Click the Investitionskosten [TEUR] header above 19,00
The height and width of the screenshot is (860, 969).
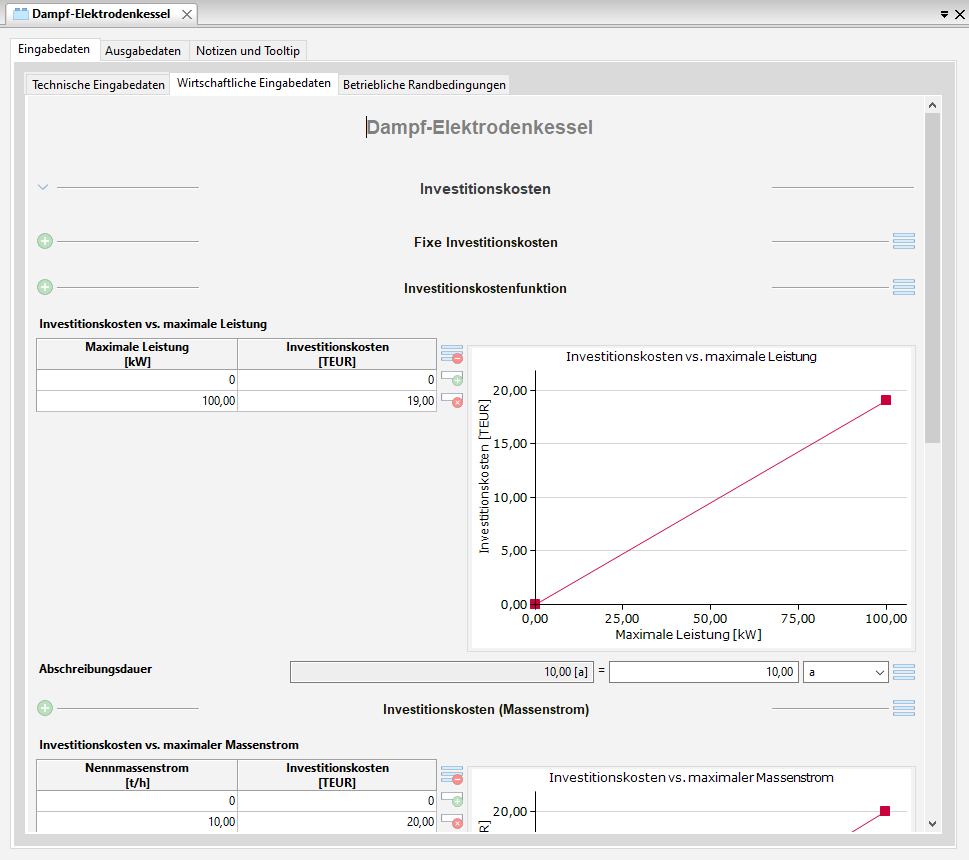click(337, 354)
